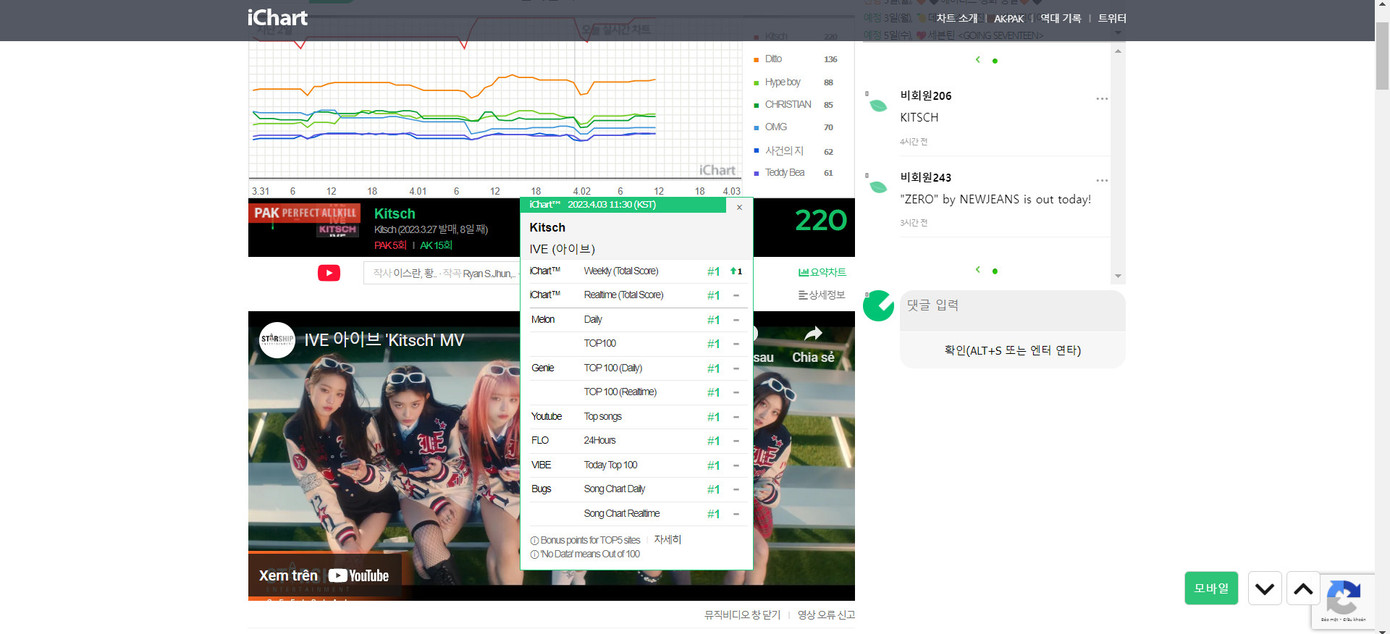The height and width of the screenshot is (634, 1390).
Task: Click the Hype boy legend color swatch
Action: coord(756,83)
